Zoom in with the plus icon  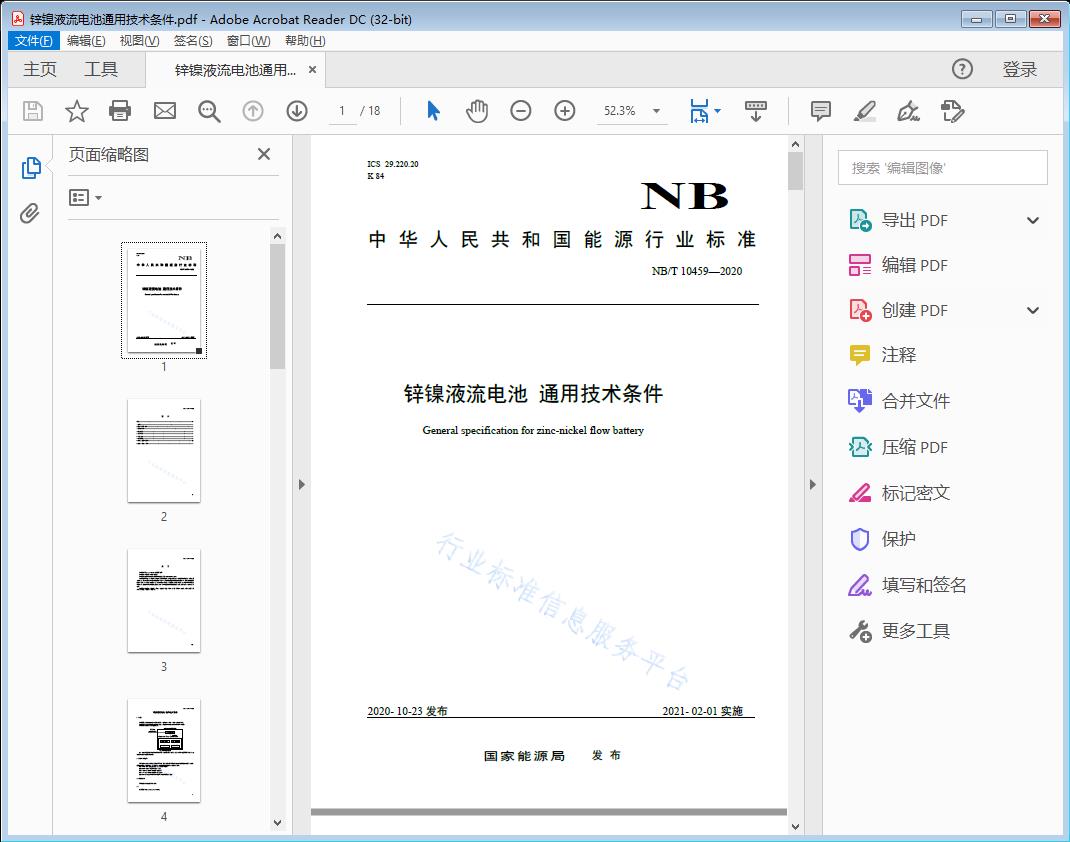[564, 111]
